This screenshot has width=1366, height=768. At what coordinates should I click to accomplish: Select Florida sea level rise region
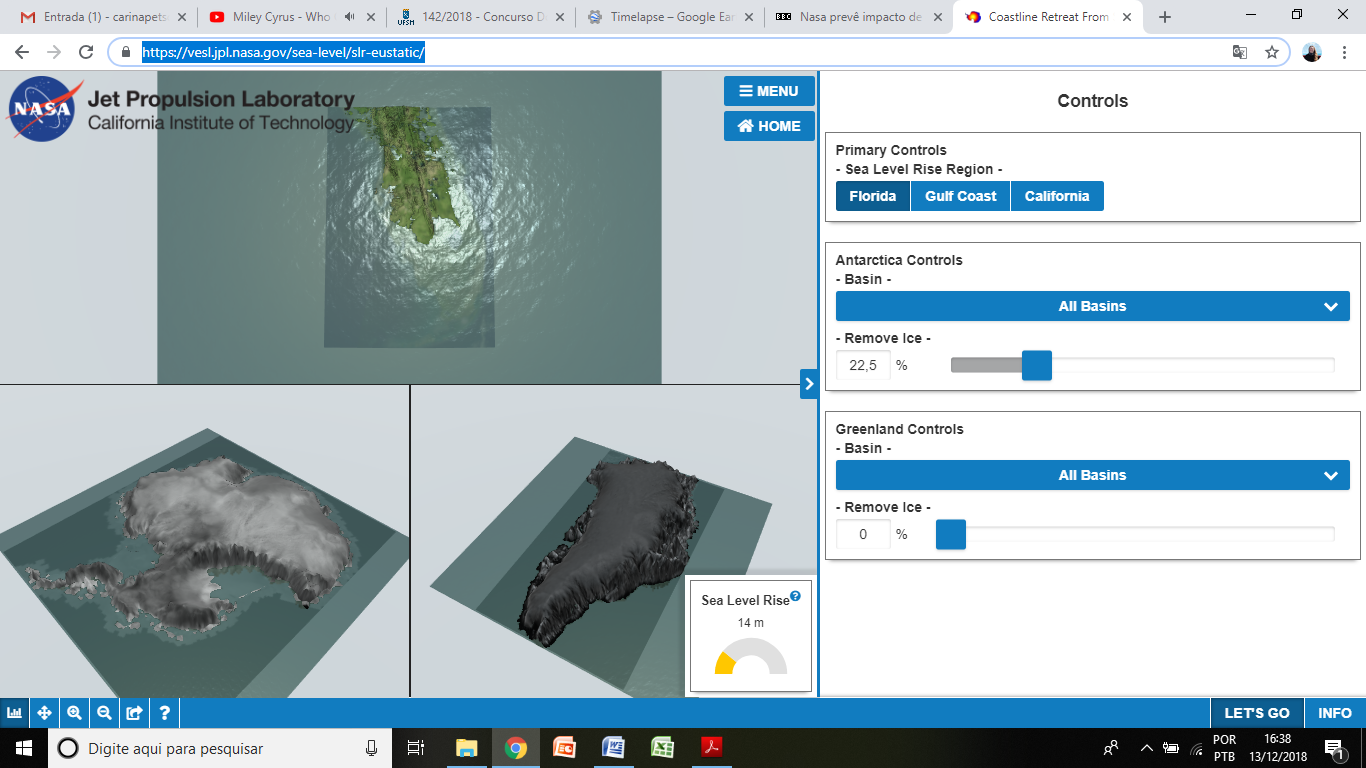[872, 196]
